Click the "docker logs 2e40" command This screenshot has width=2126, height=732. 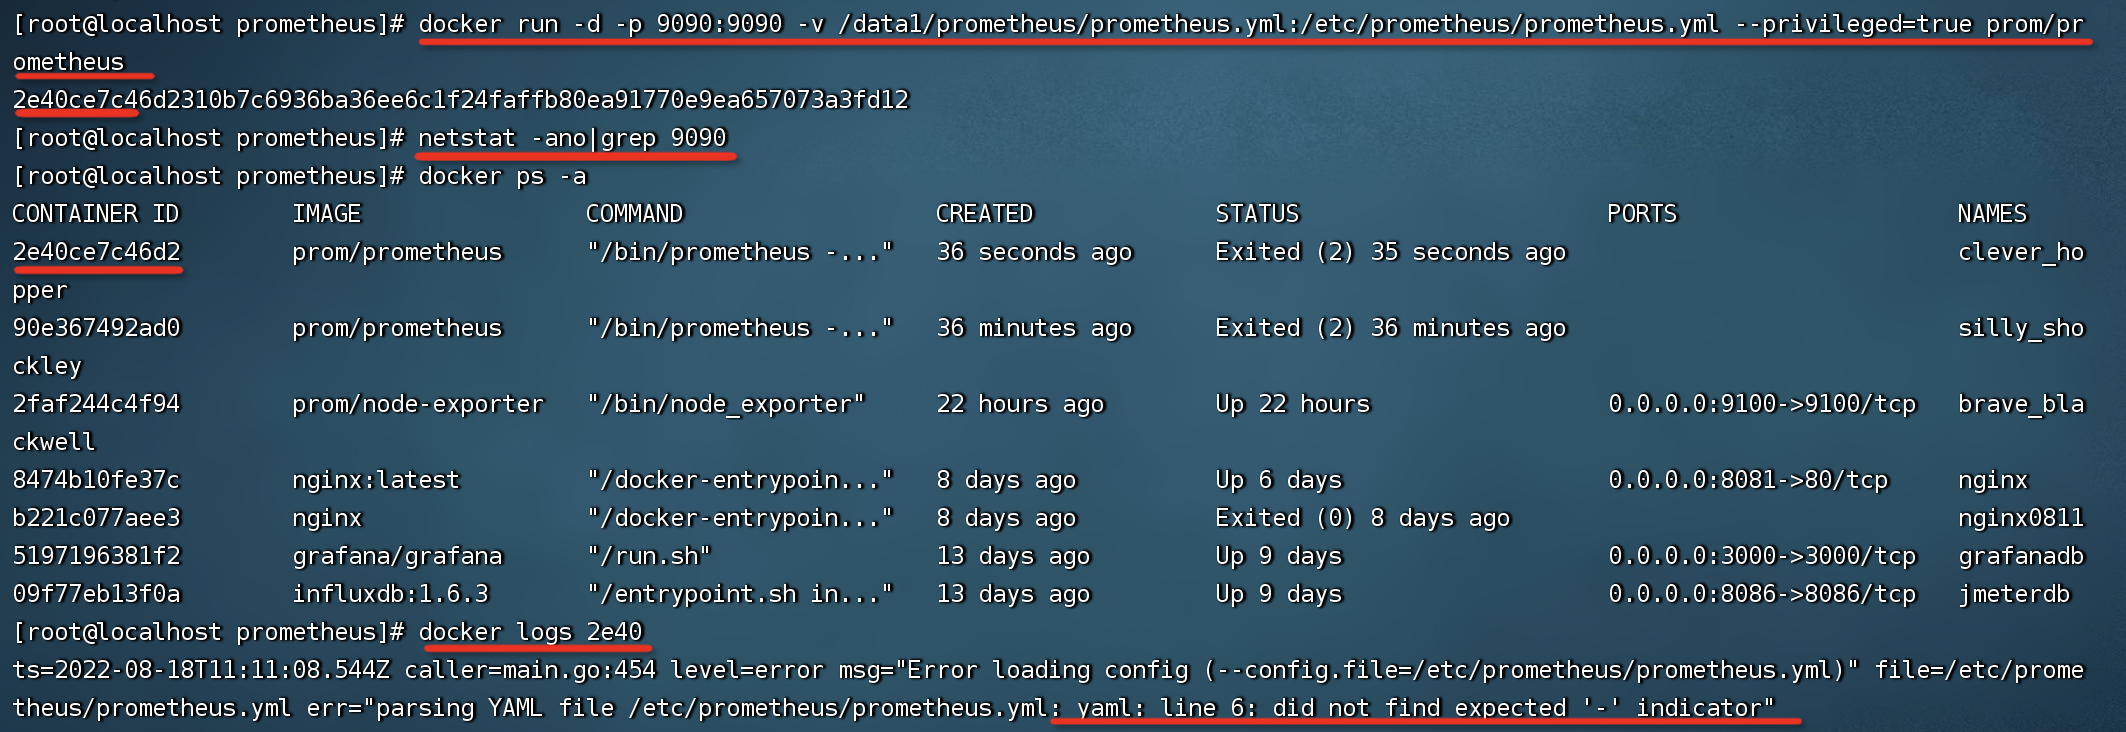coord(530,632)
